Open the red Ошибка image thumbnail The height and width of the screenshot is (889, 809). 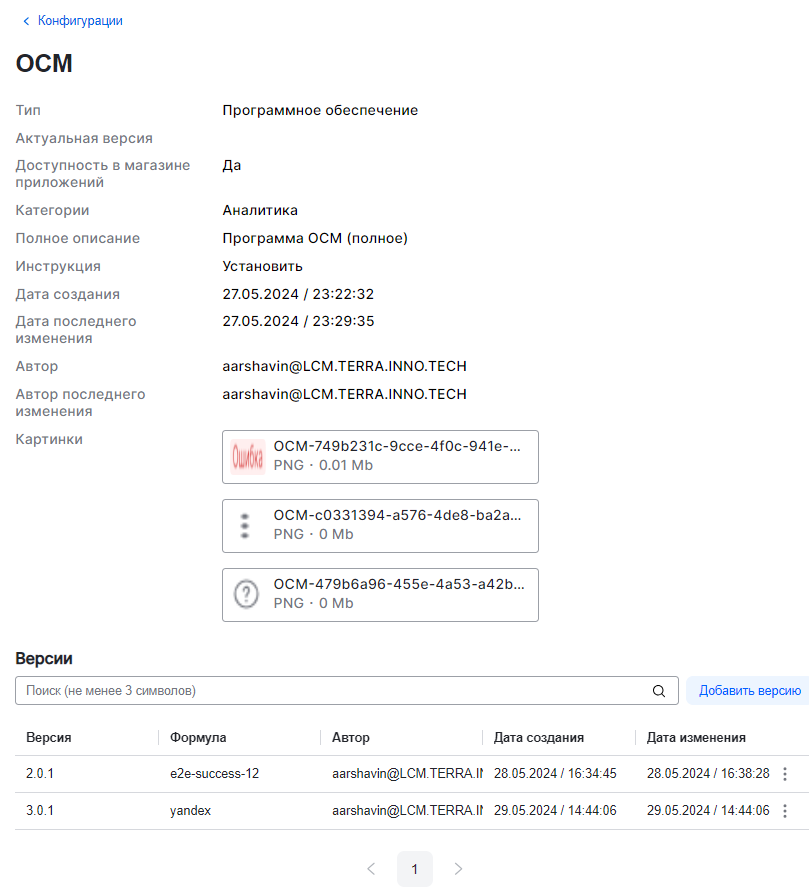[x=247, y=457]
